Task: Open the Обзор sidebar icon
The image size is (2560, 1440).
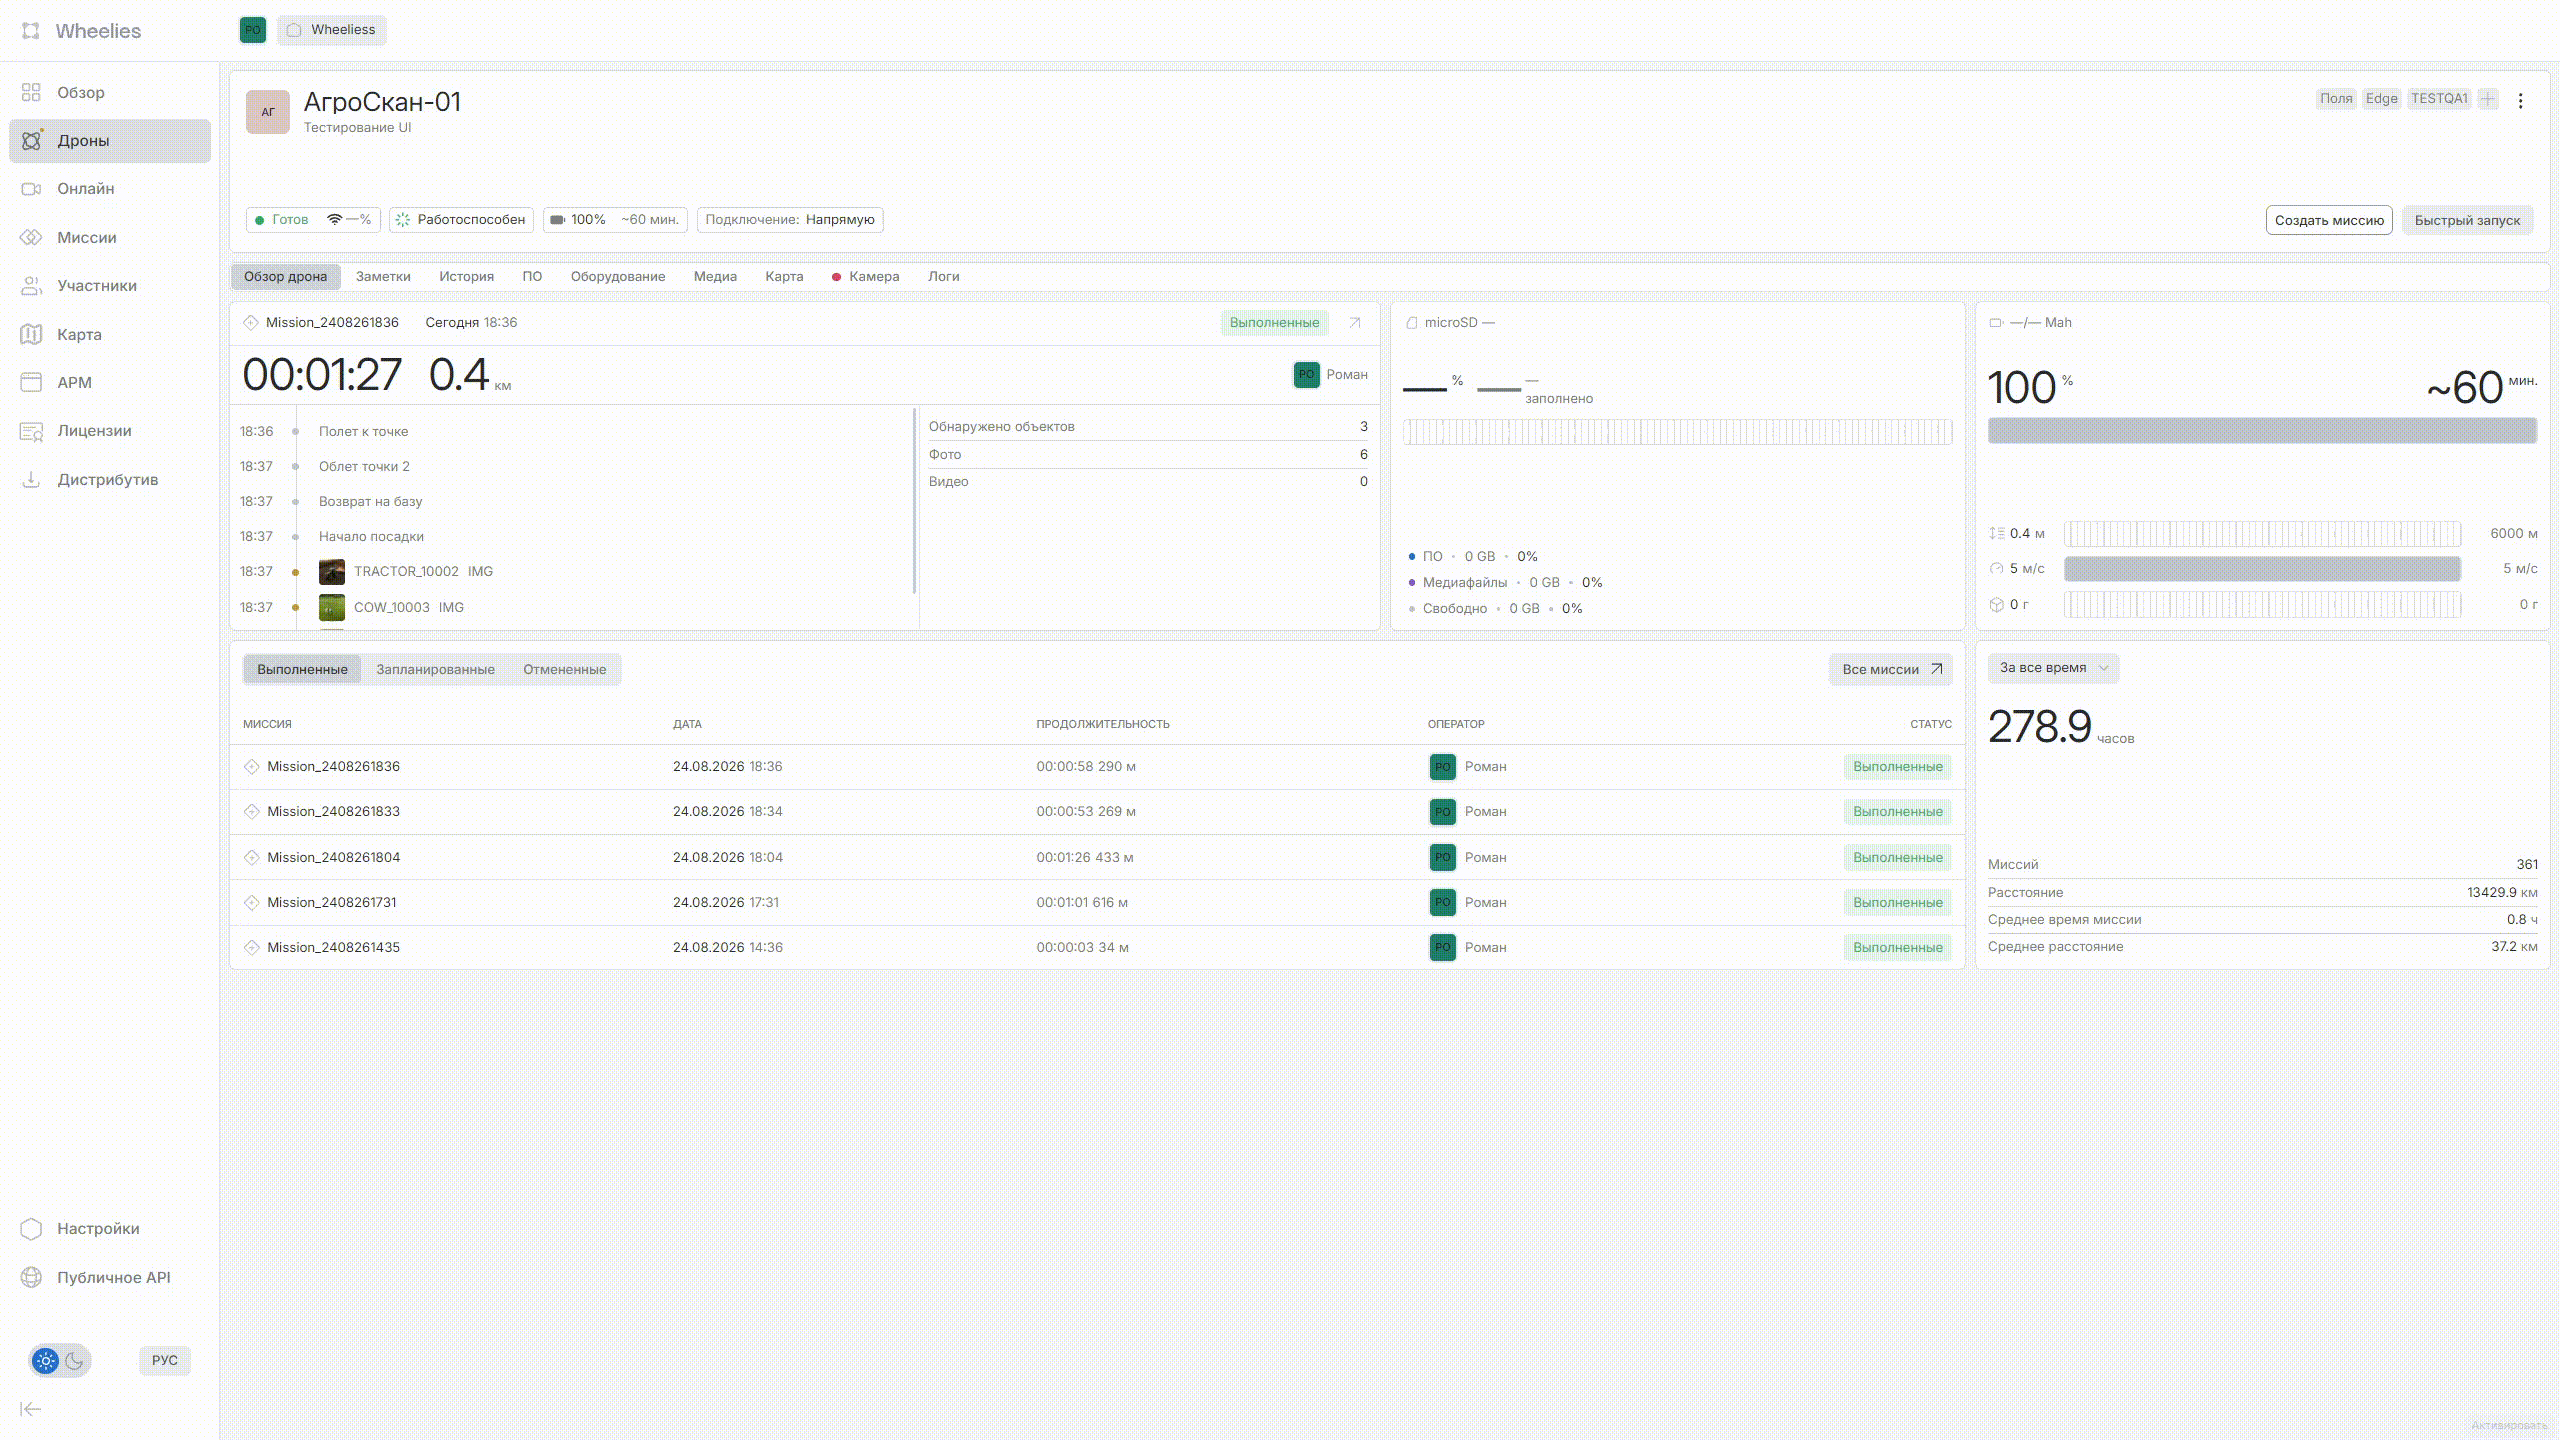Action: 31,92
